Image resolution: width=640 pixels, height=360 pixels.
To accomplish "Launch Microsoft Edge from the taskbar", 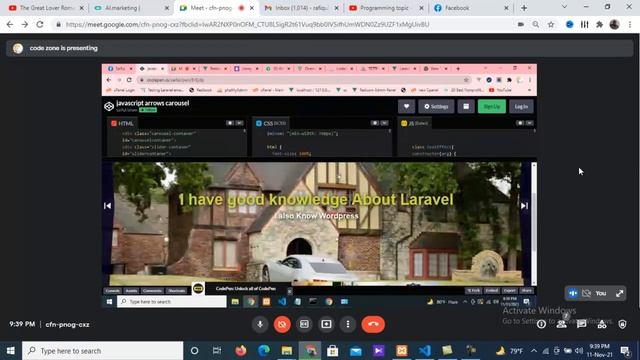I will (264, 351).
